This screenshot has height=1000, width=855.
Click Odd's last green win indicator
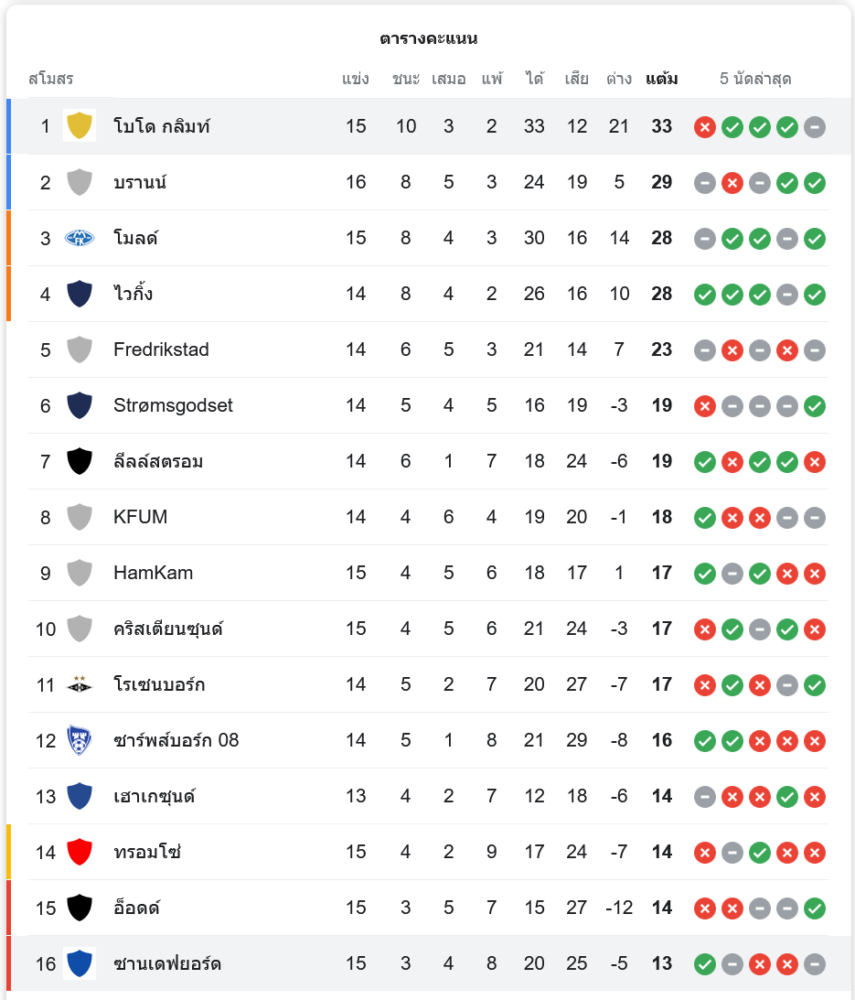[815, 908]
